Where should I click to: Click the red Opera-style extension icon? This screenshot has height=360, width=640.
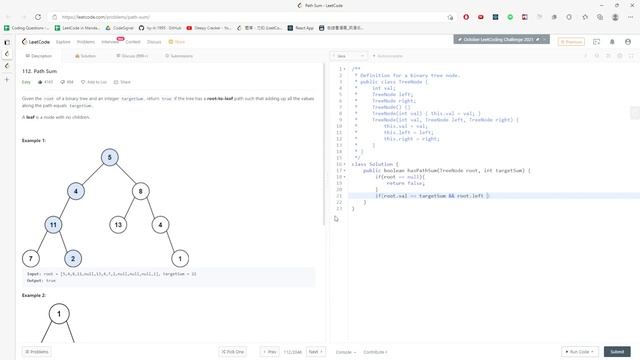466,17
